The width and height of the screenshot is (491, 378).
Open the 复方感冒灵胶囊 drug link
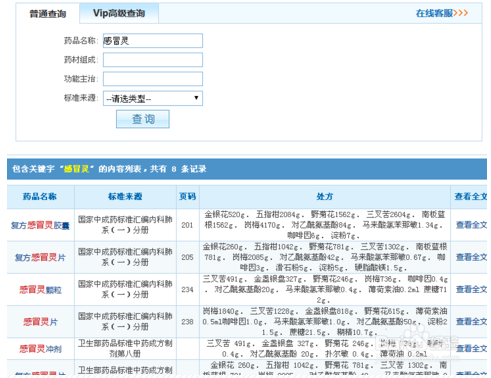pos(40,226)
